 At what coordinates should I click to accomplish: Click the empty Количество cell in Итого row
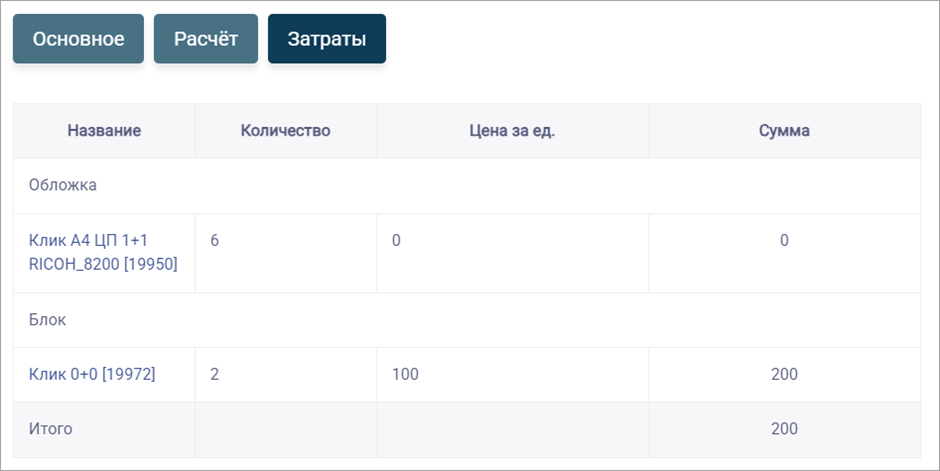(x=285, y=429)
